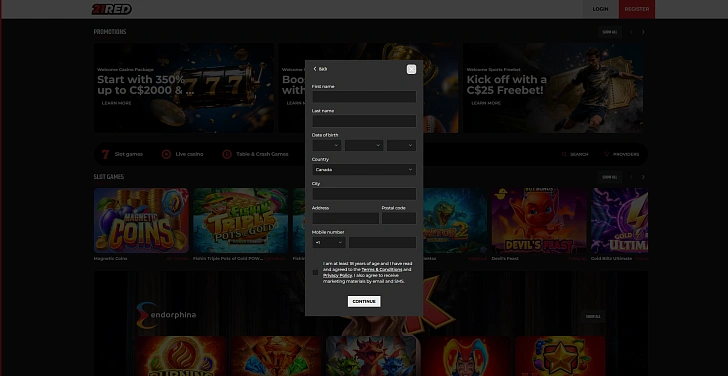Close the registration dialog with the X

tap(411, 69)
